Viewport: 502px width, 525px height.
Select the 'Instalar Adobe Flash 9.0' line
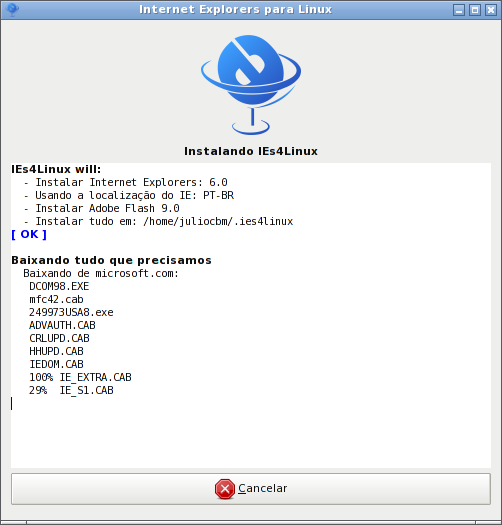[101, 208]
